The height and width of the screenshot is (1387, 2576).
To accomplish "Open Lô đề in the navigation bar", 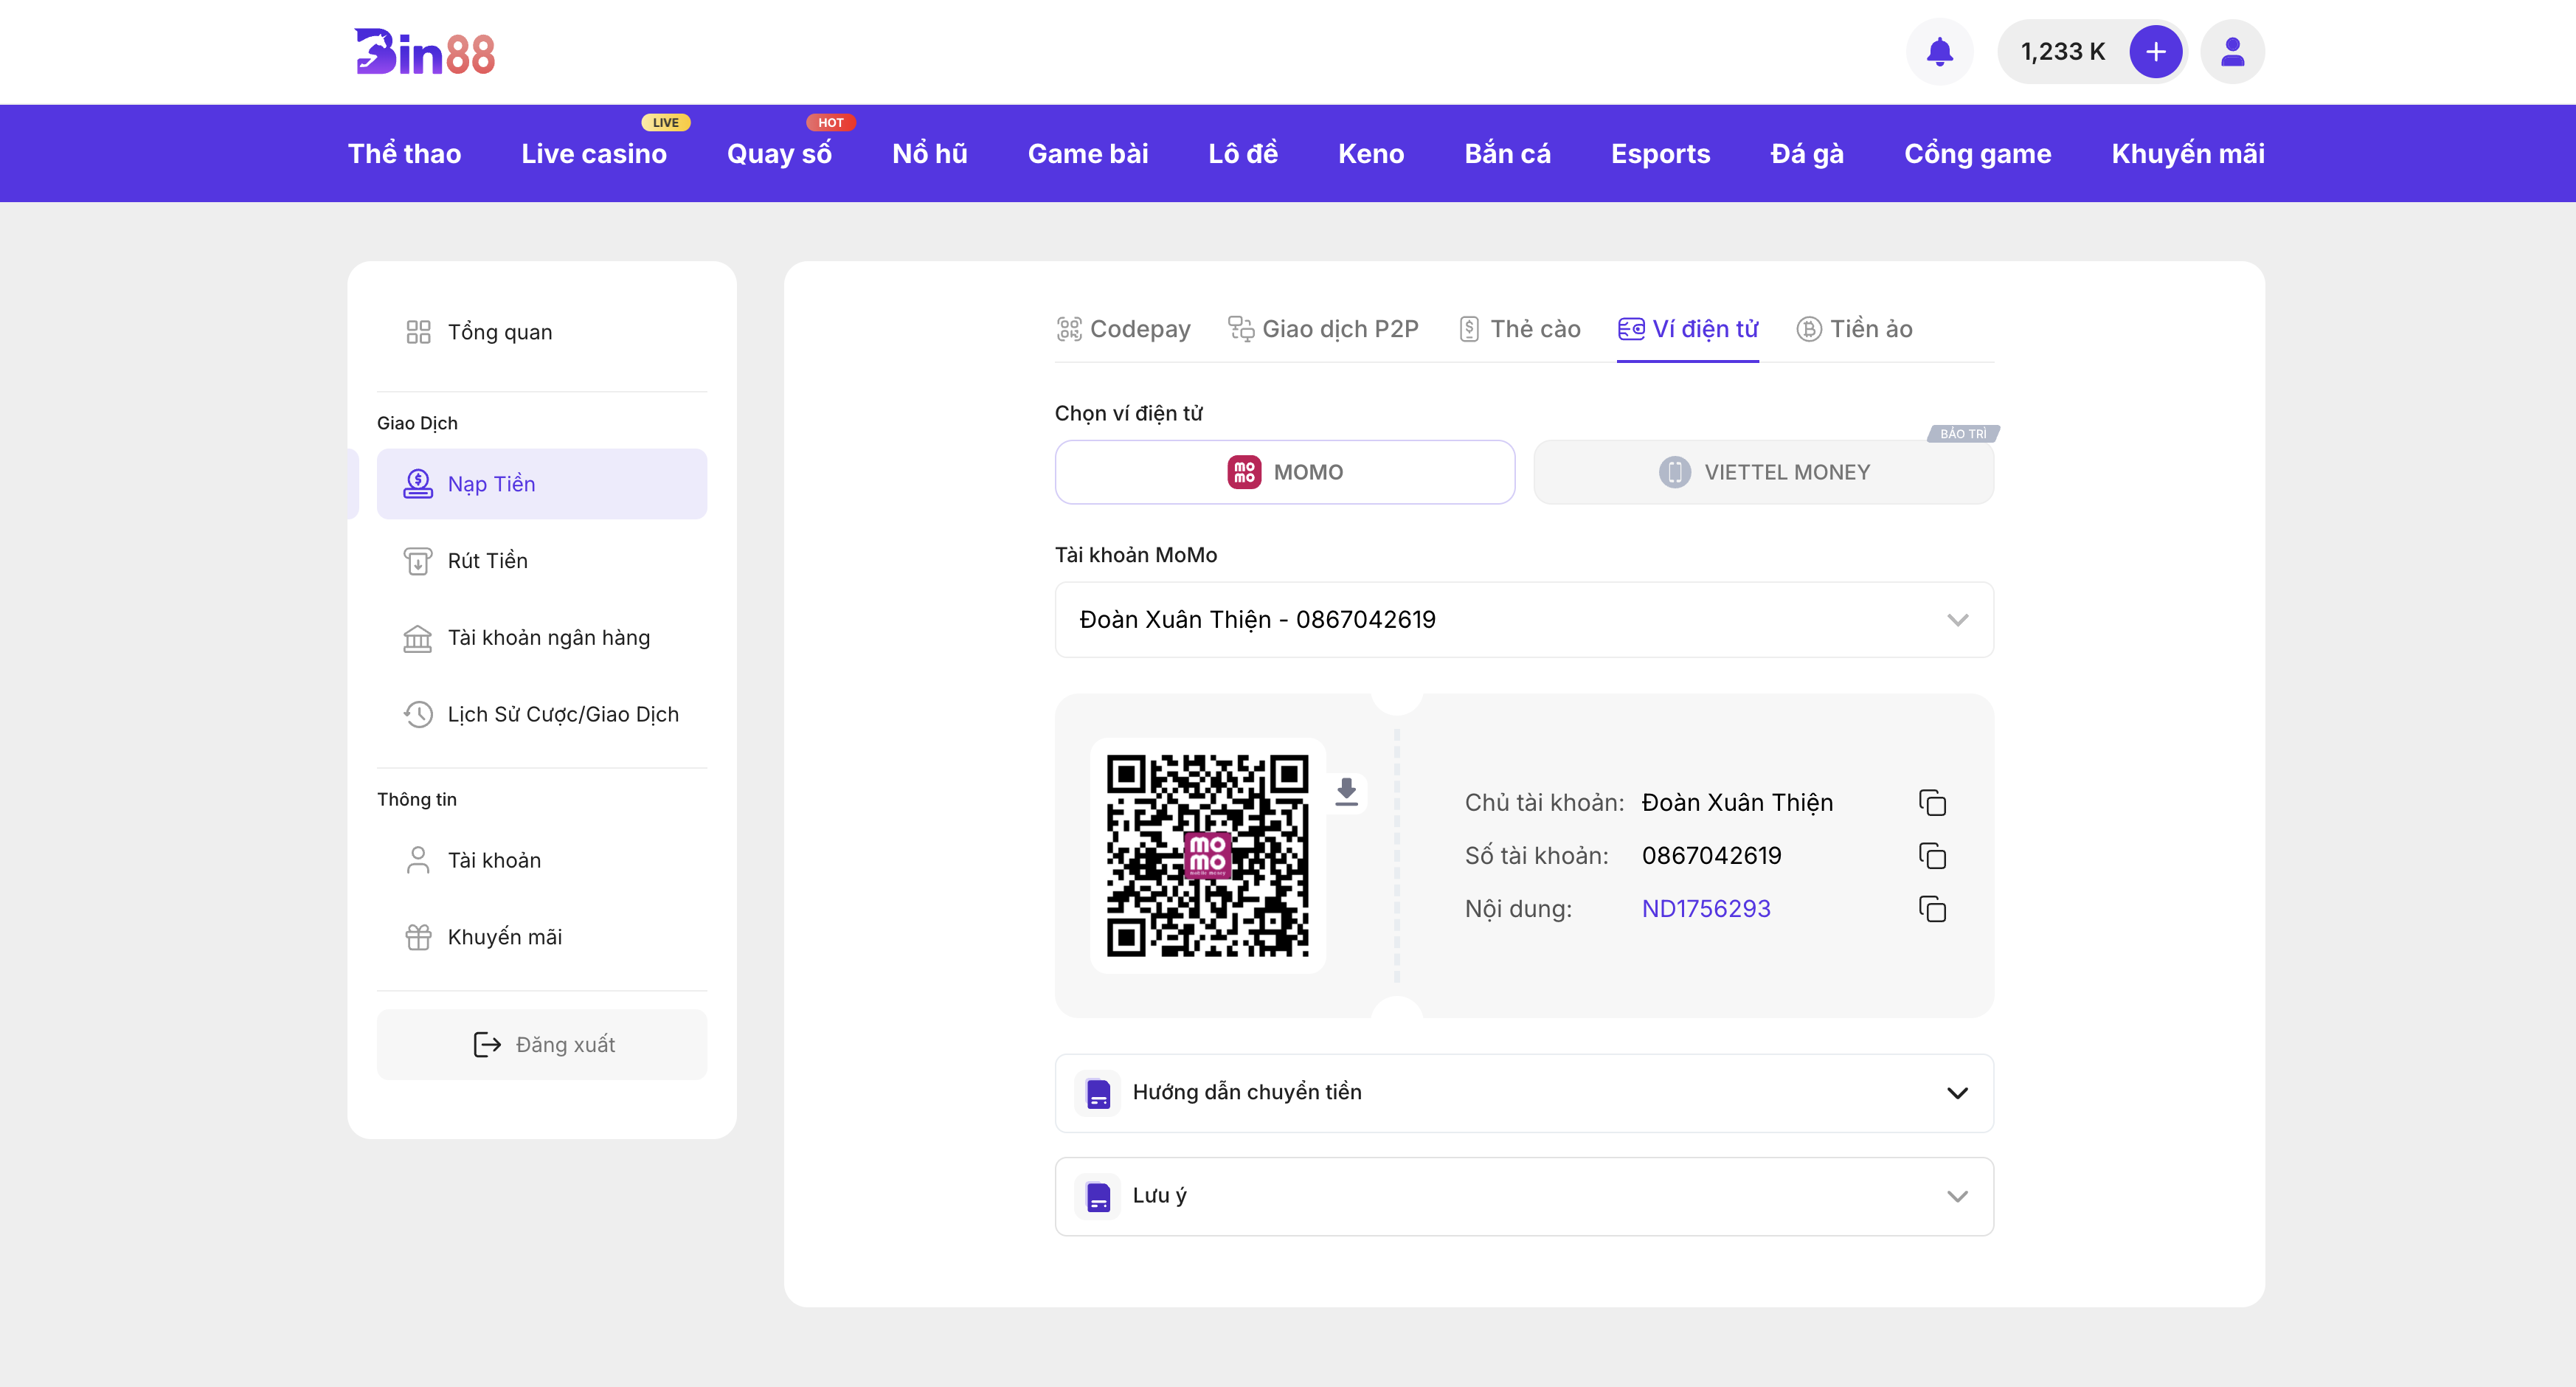I will [x=1243, y=154].
